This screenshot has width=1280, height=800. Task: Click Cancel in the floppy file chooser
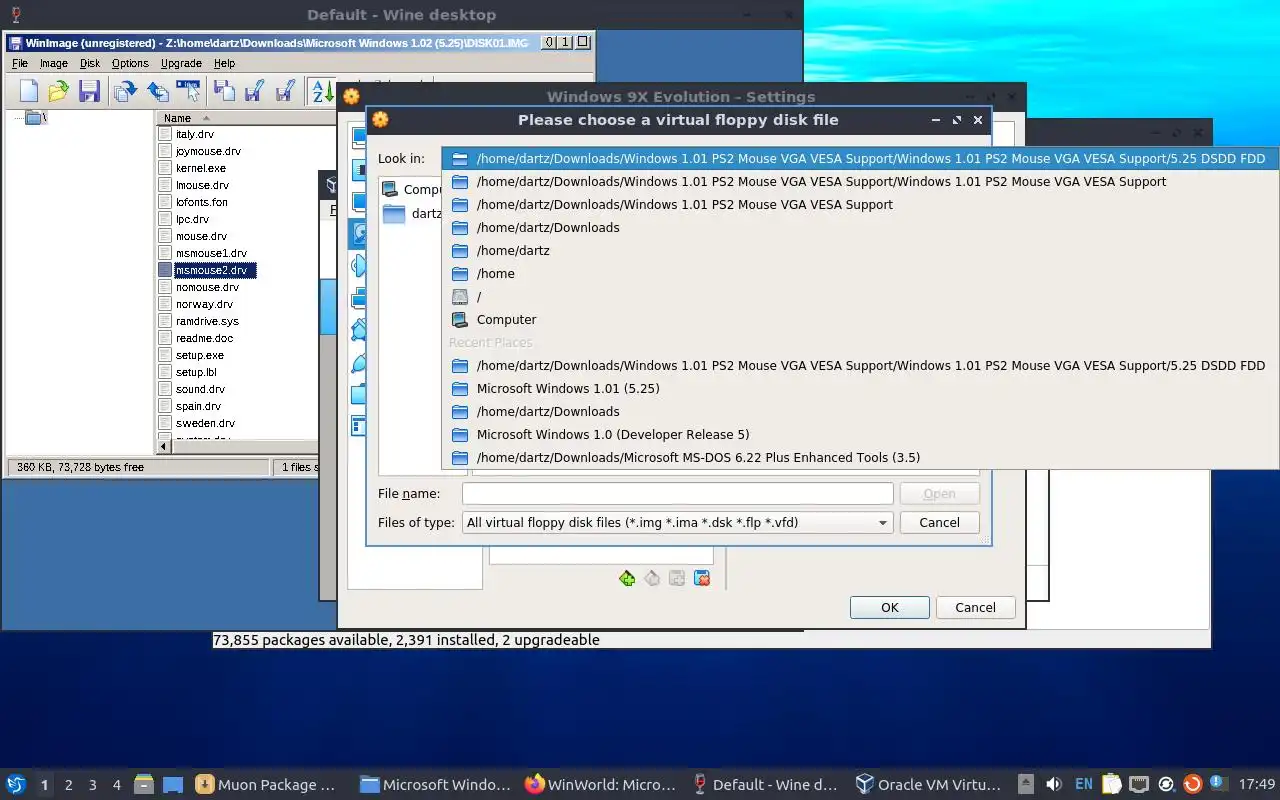click(x=939, y=522)
